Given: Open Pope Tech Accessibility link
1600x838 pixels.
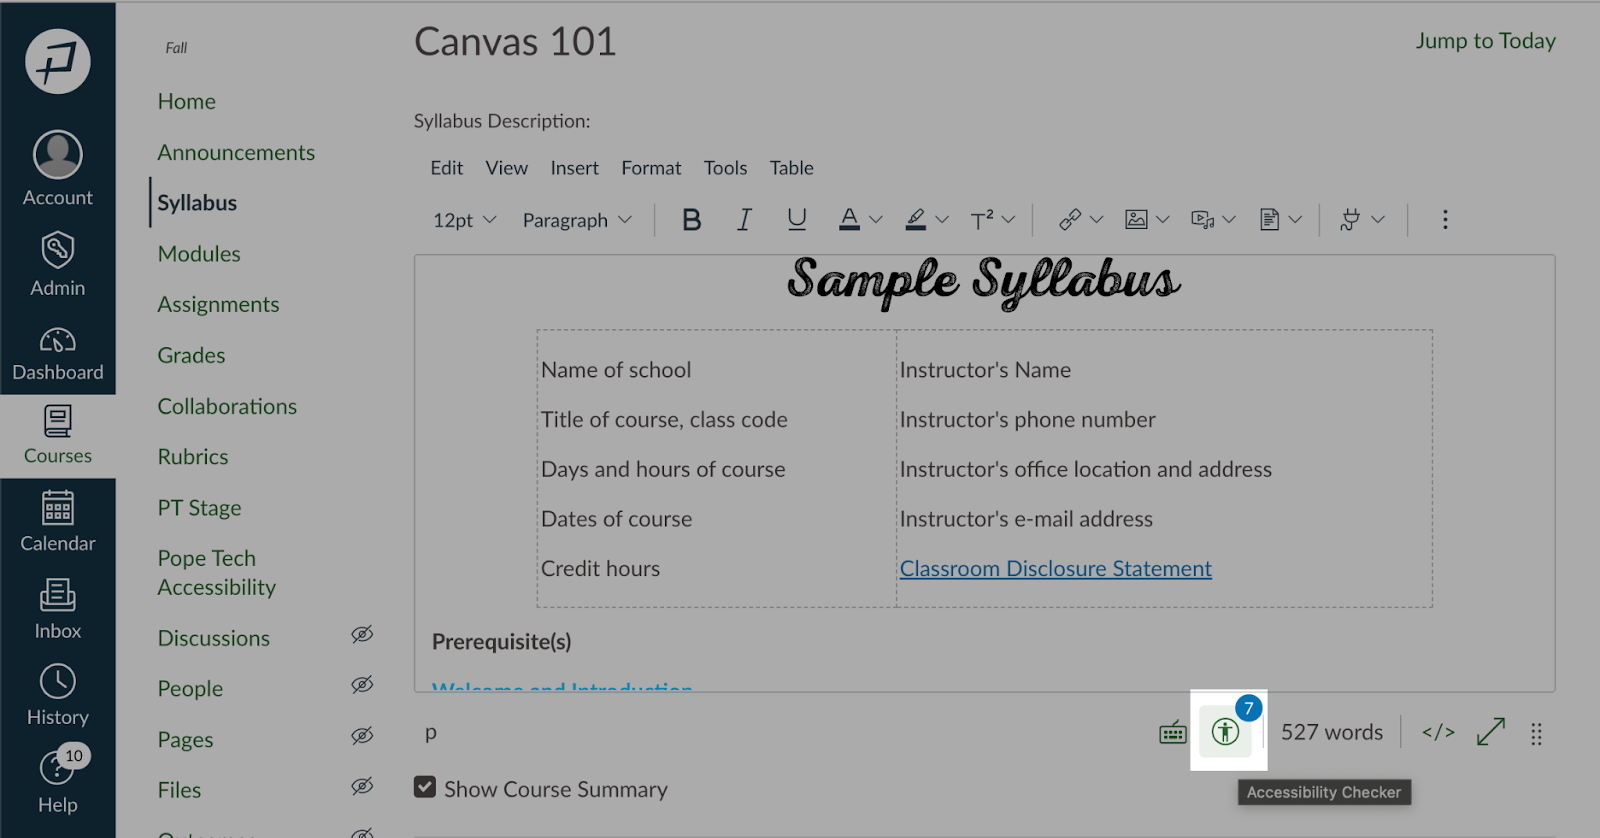Looking at the screenshot, I should click(x=217, y=573).
